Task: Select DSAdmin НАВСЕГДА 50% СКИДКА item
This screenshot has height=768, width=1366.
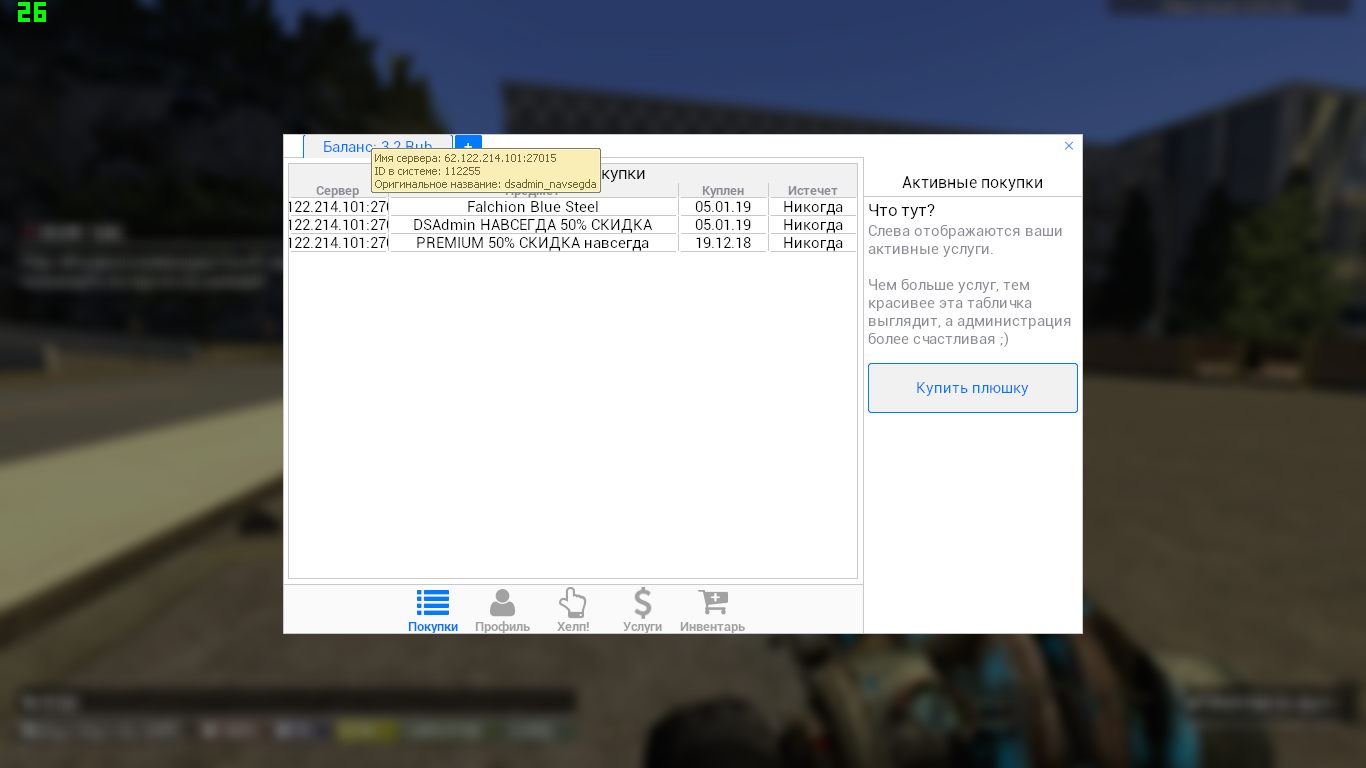Action: [x=532, y=225]
